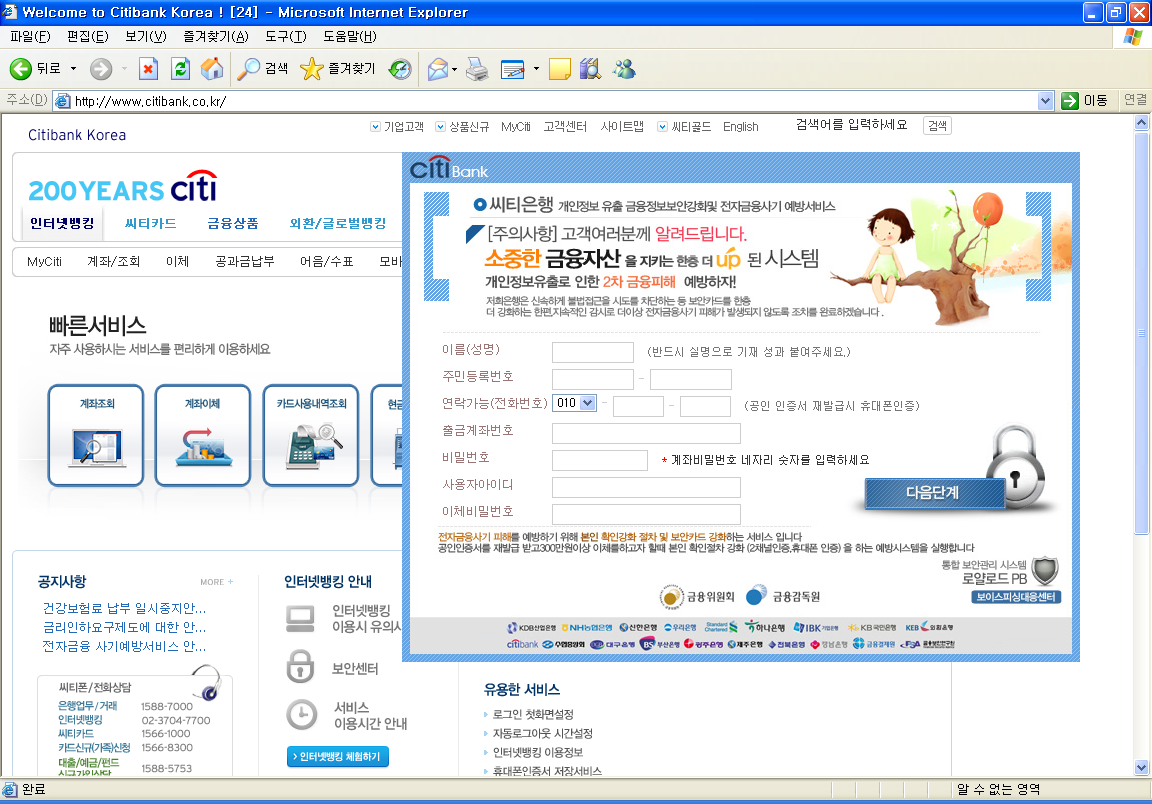The image size is (1152, 804).
Task: Open the 보기(V) menu
Action: pyautogui.click(x=145, y=36)
